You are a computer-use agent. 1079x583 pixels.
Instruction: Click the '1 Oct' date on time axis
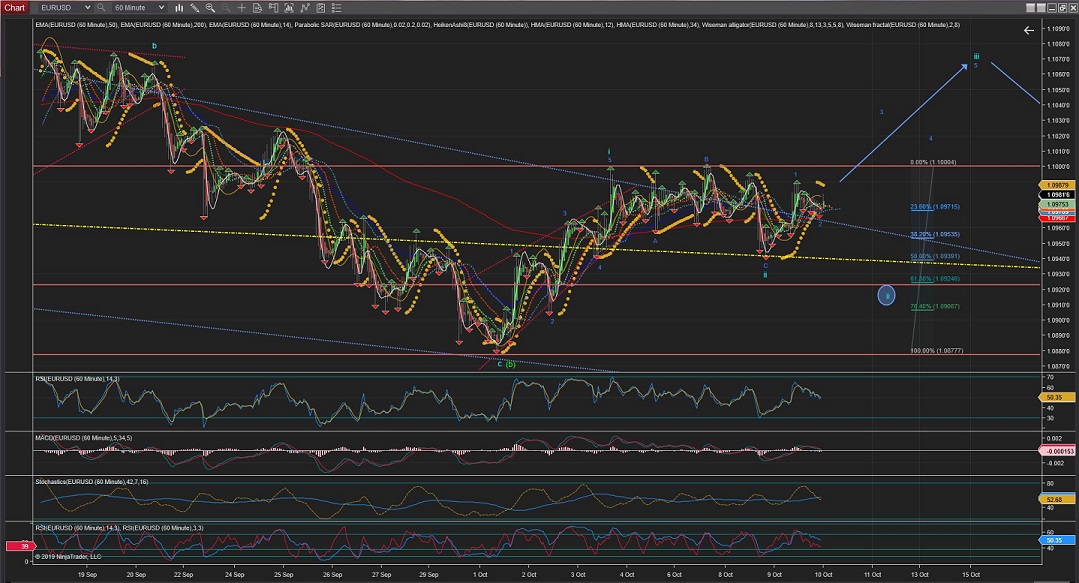(x=480, y=575)
